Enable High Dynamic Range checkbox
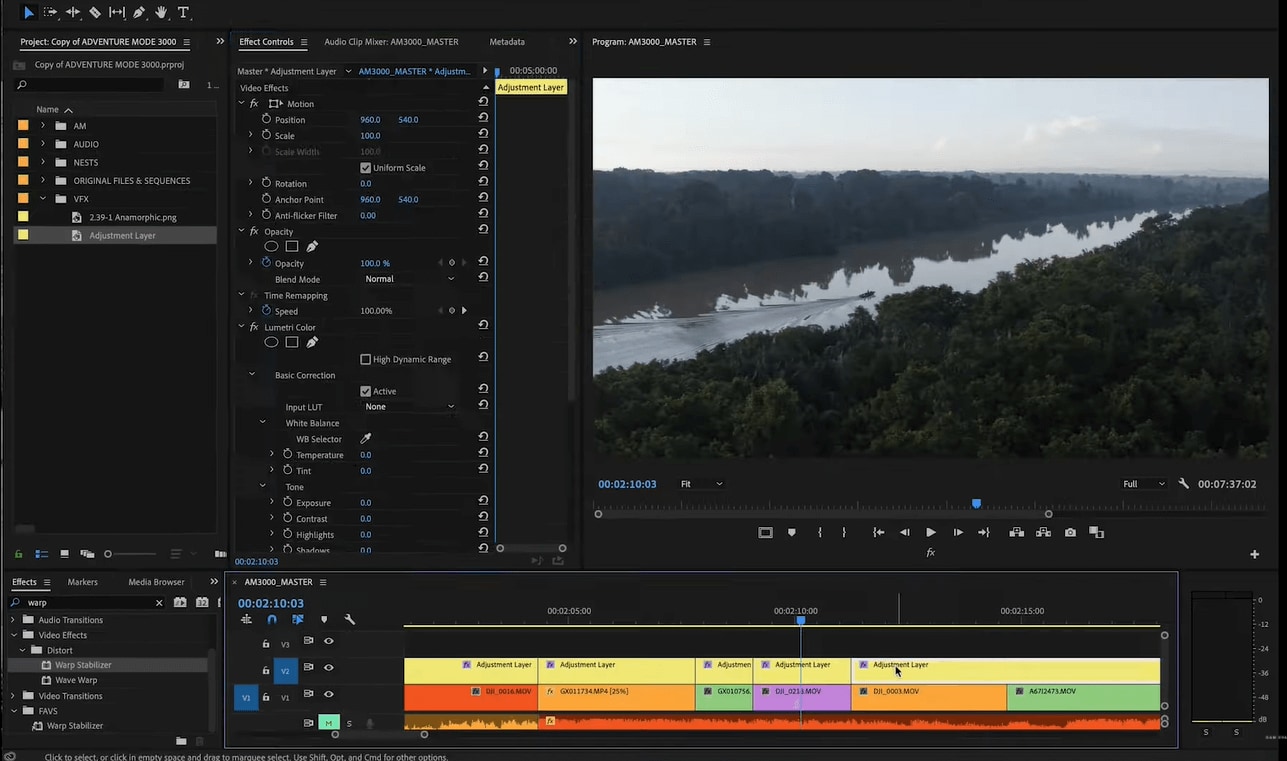1287x761 pixels. [x=365, y=359]
